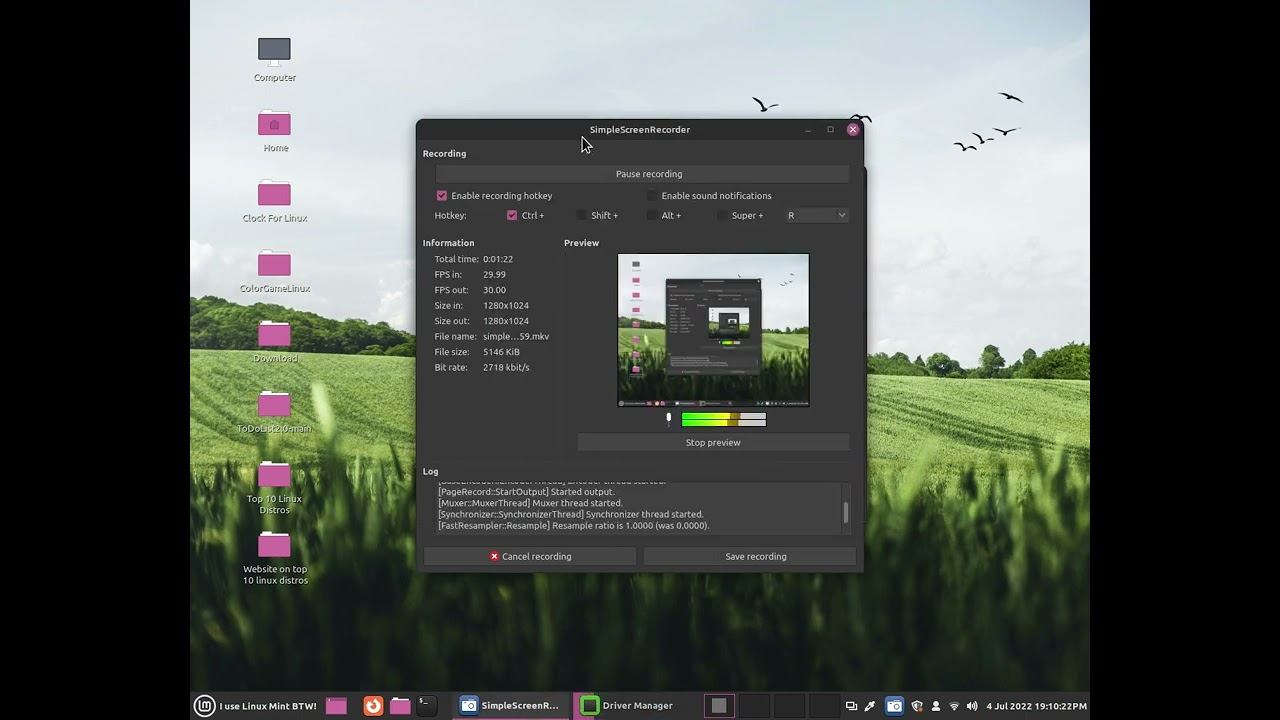The height and width of the screenshot is (720, 1280).
Task: Click the audio level meter
Action: [724, 420]
